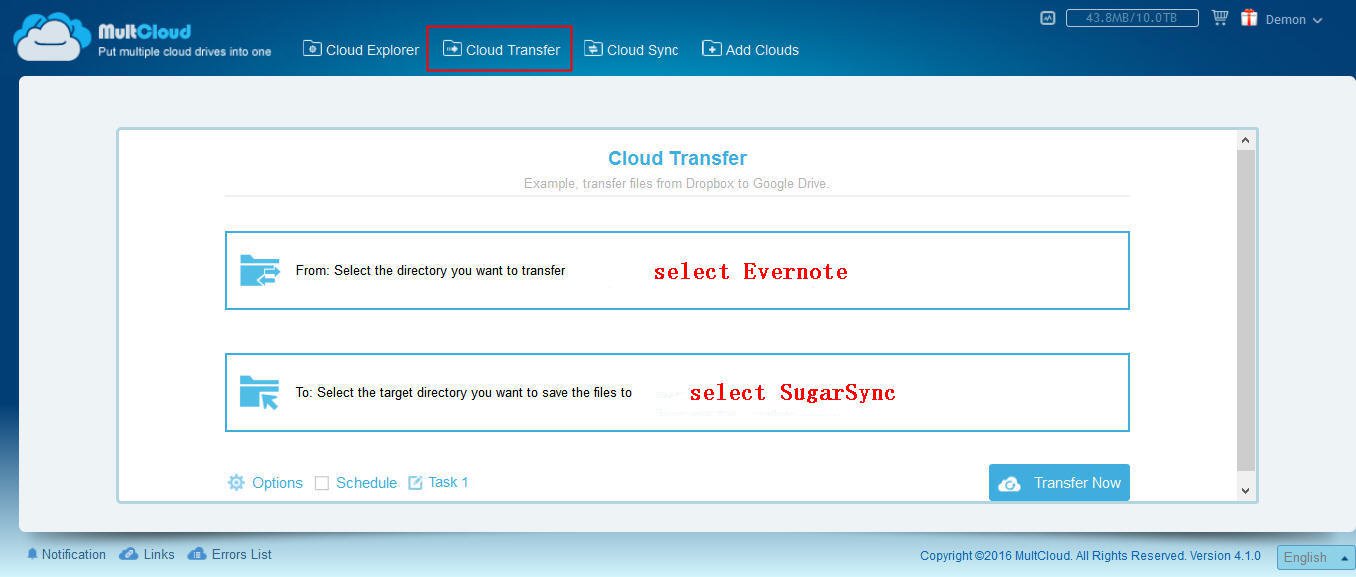1356x577 pixels.
Task: Click the vertical scrollbar thumb
Action: coord(1245,309)
